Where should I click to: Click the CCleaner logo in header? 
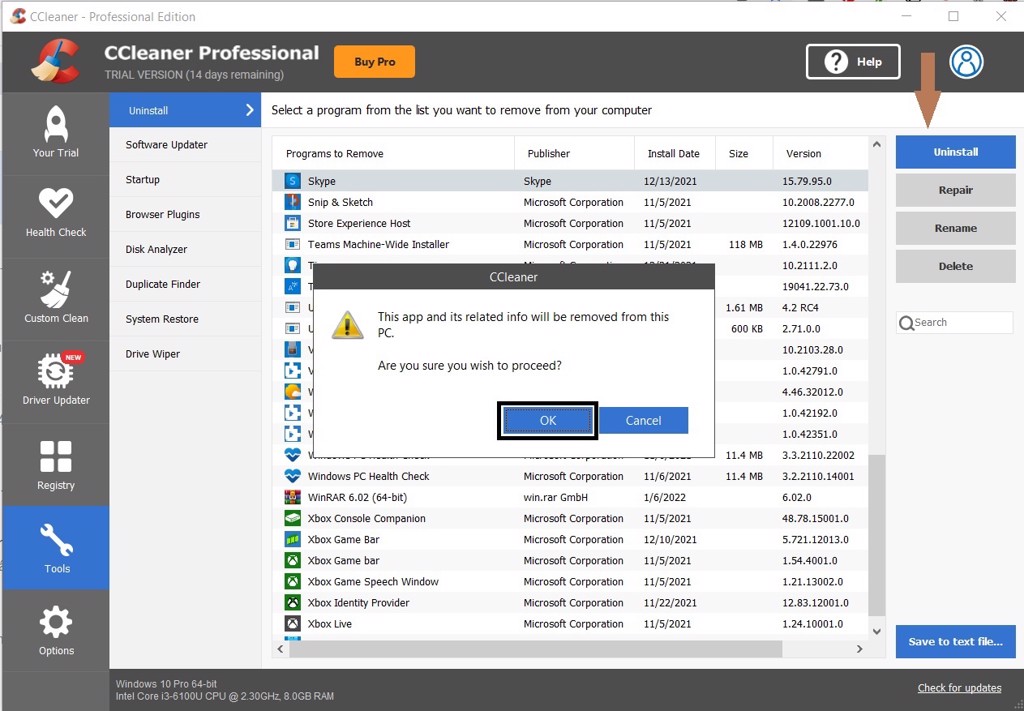56,61
